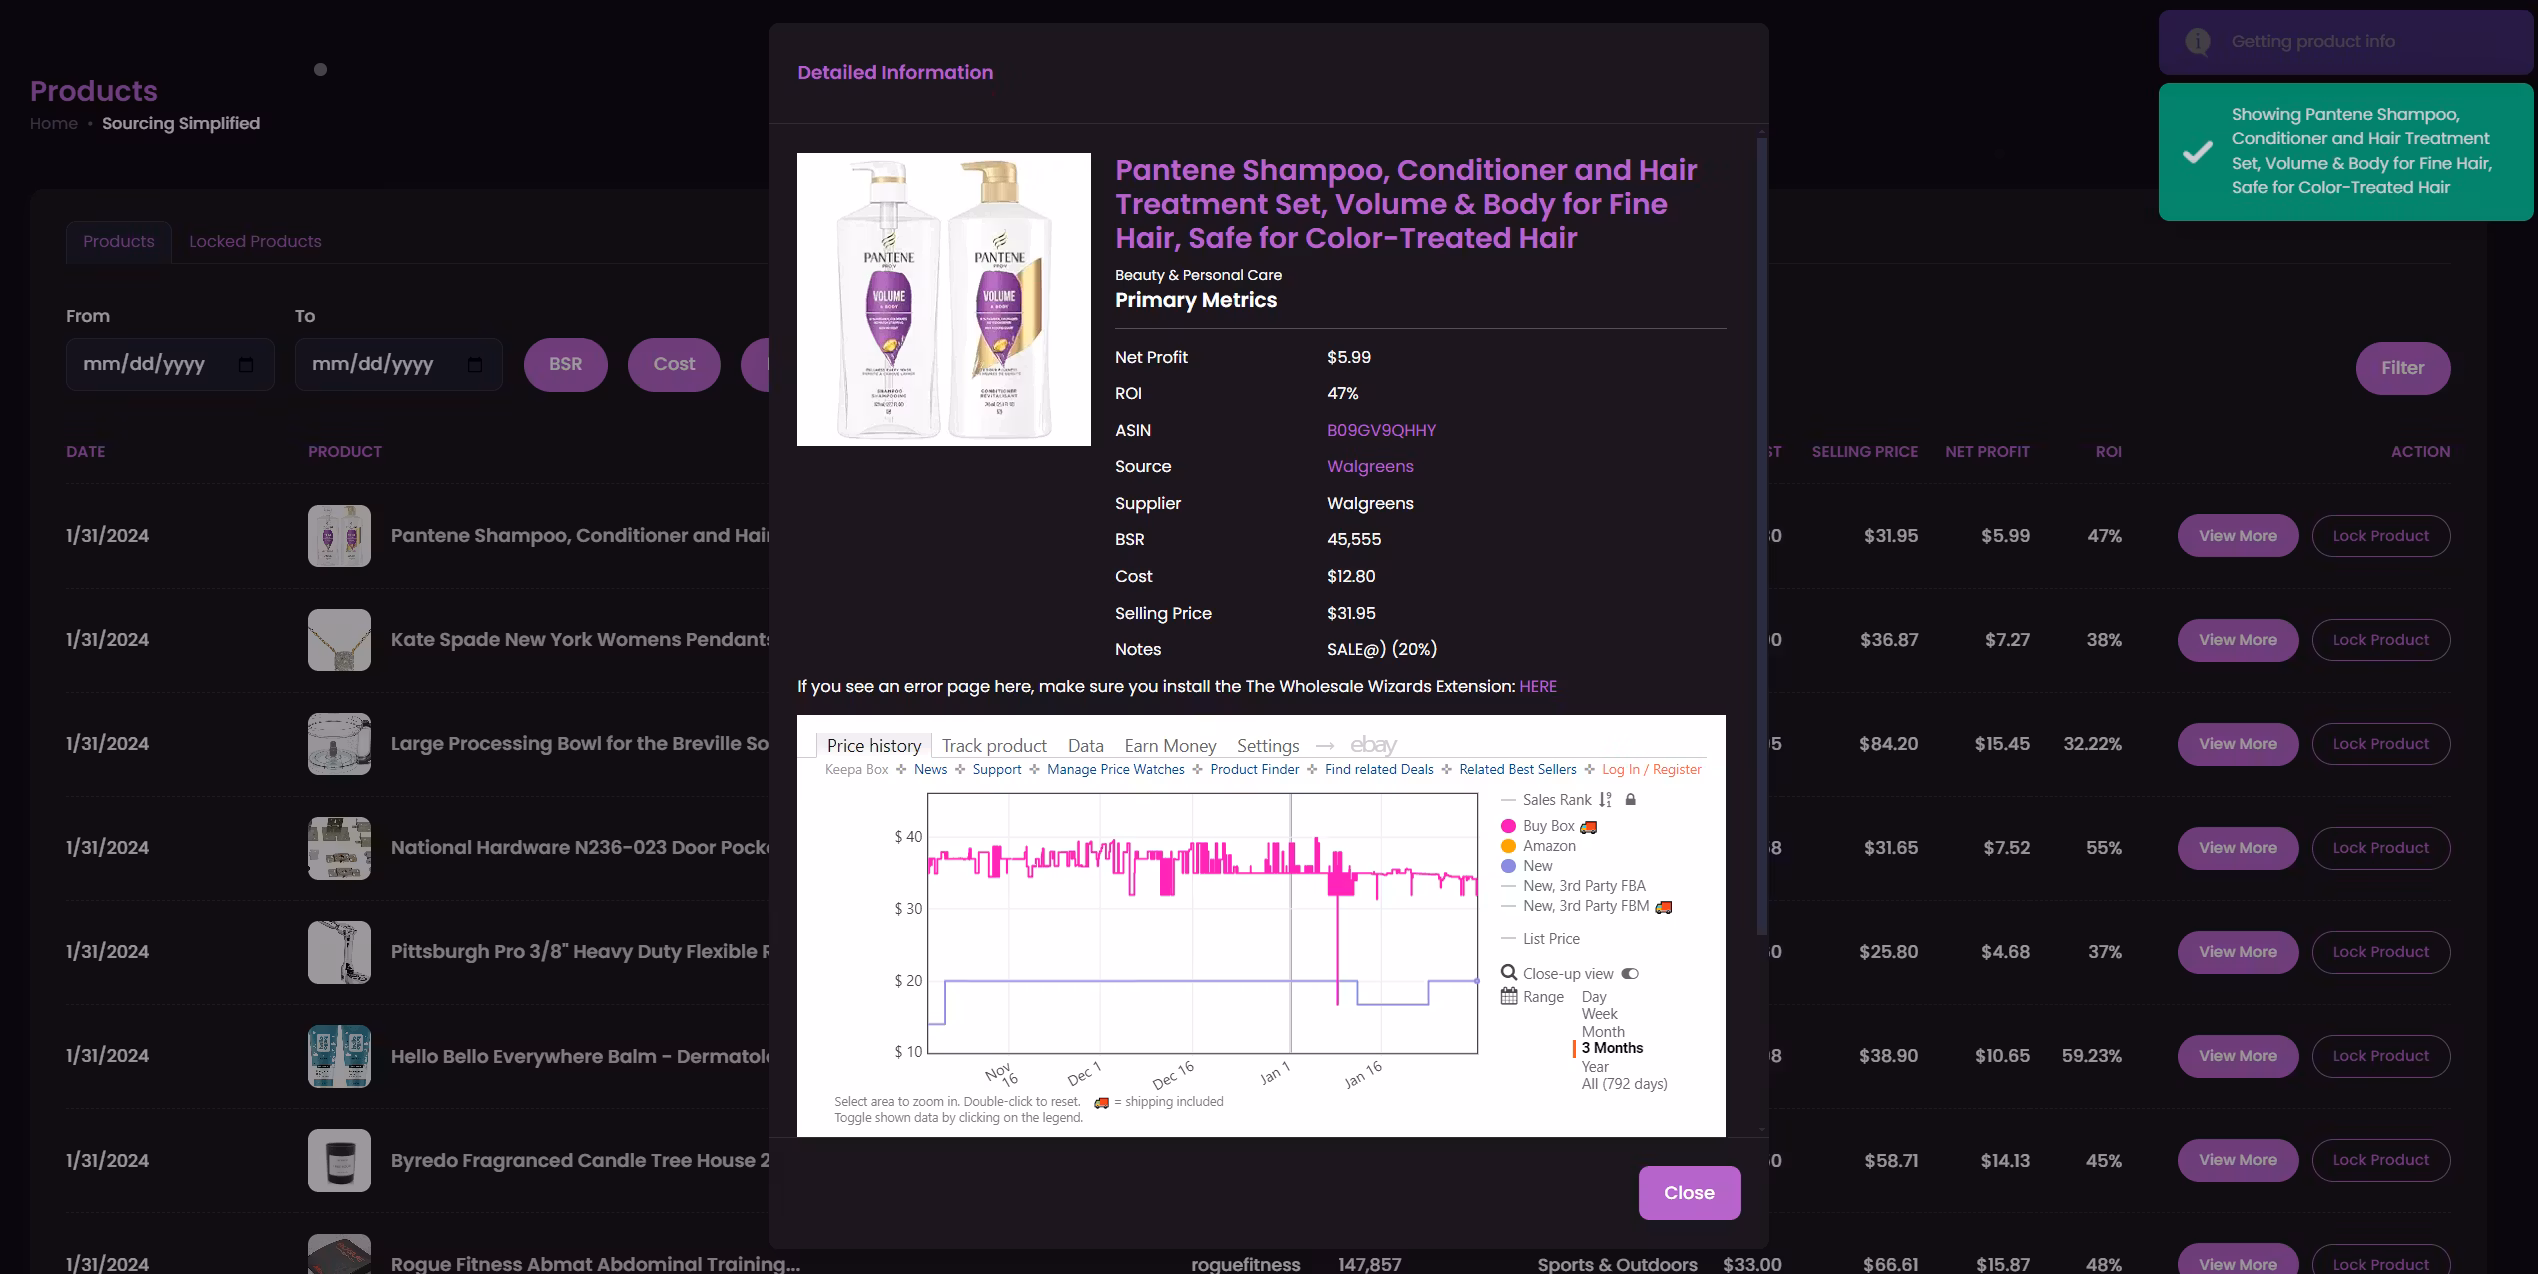Click the HERE extension link
This screenshot has width=2538, height=1274.
1538,686
